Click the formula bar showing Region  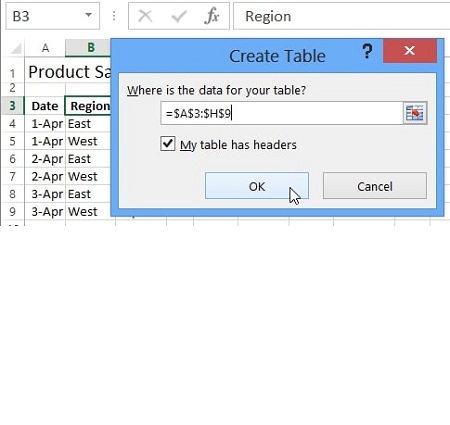click(x=342, y=16)
